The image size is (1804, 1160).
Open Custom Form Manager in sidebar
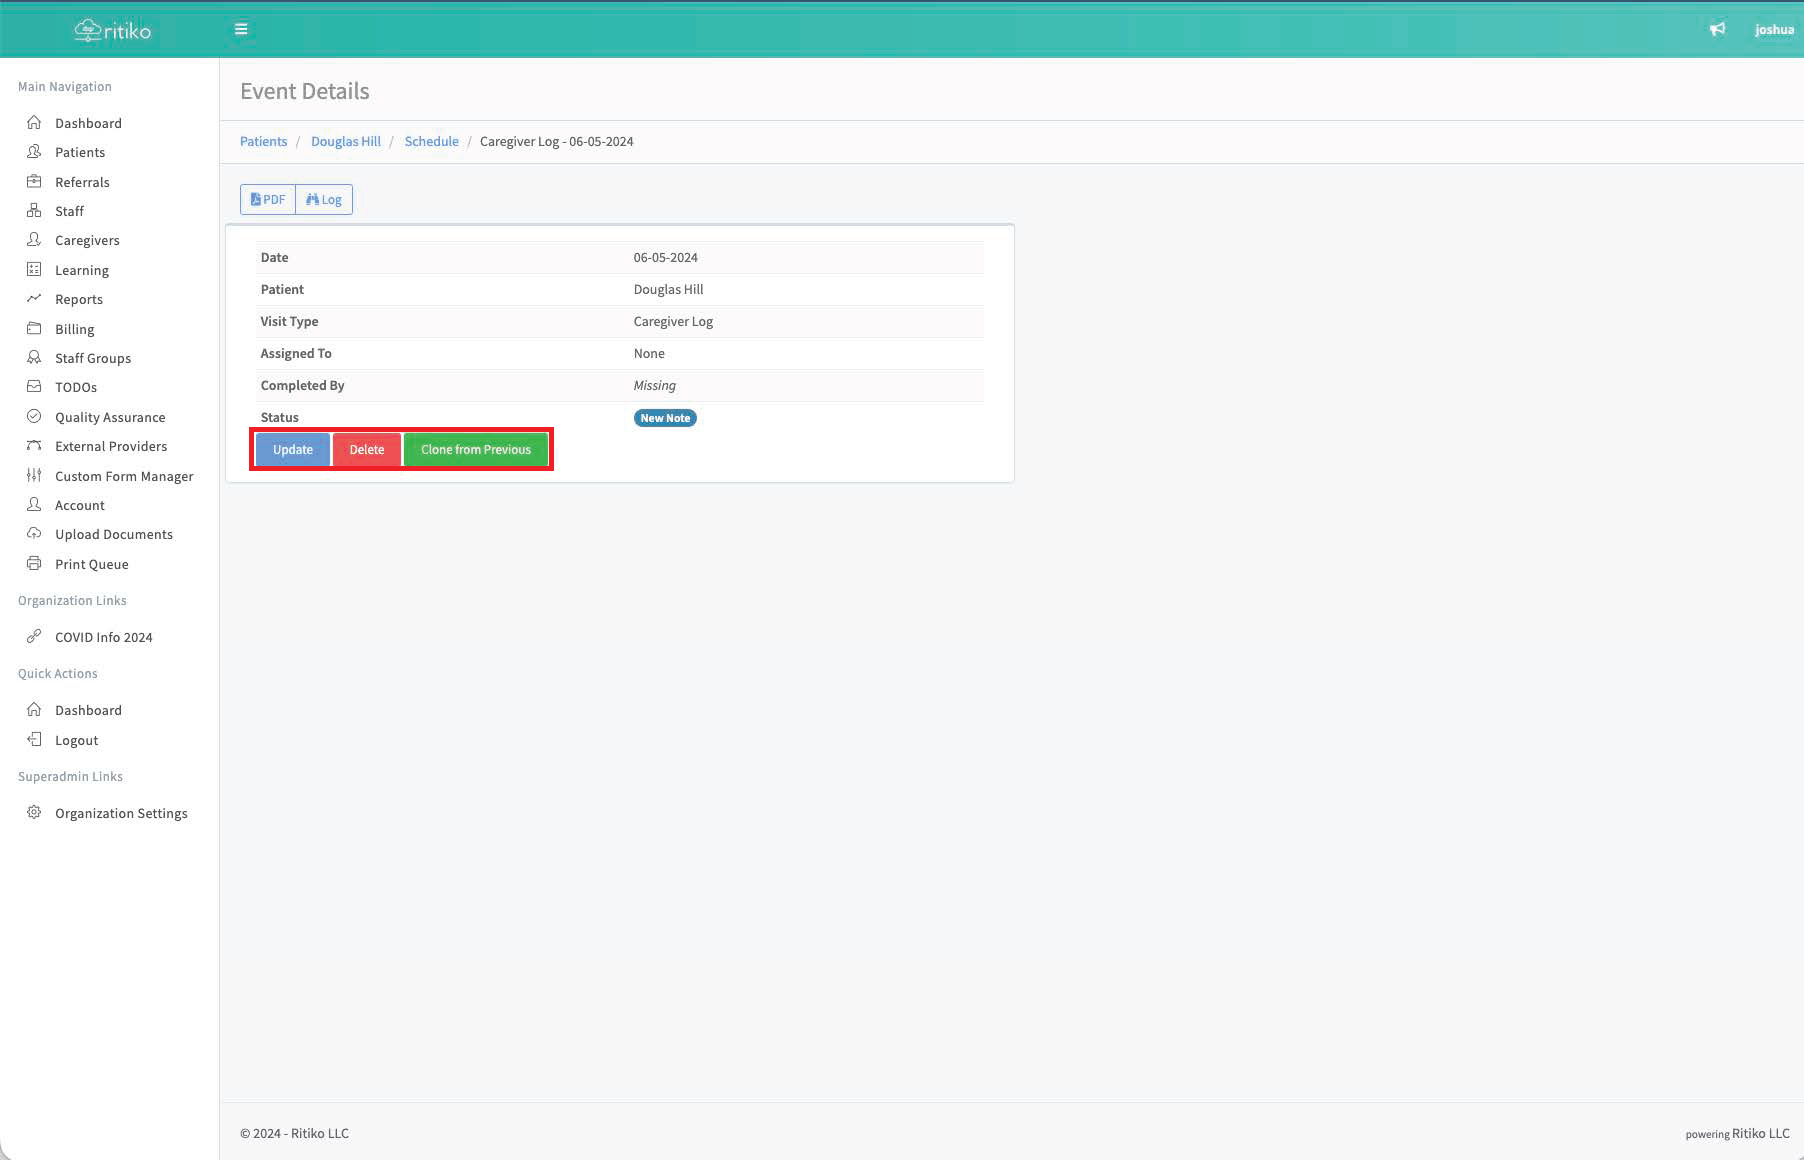point(124,476)
